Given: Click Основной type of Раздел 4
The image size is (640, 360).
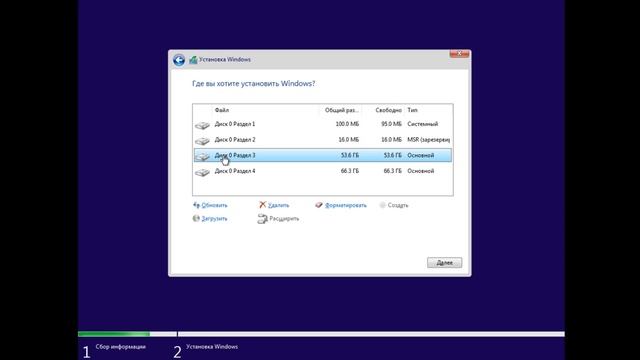Looking at the screenshot, I should tap(420, 171).
